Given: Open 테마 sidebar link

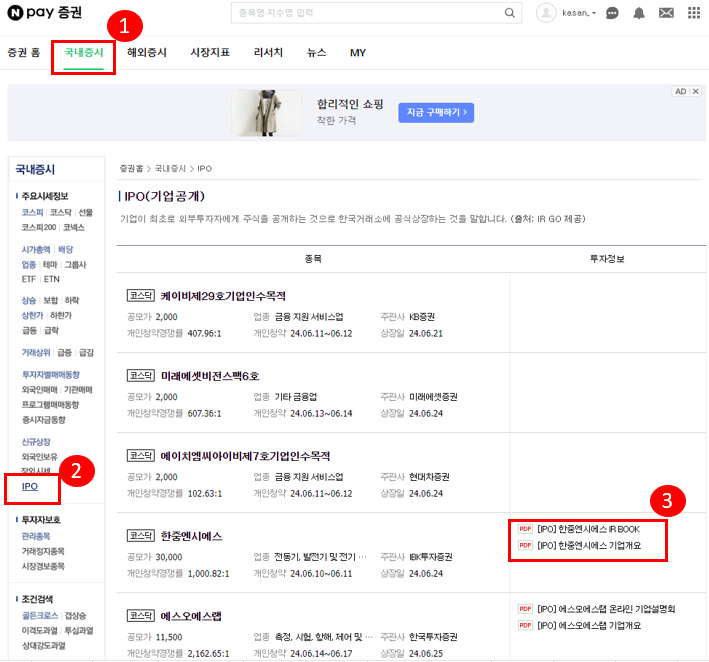Looking at the screenshot, I should tap(50, 265).
